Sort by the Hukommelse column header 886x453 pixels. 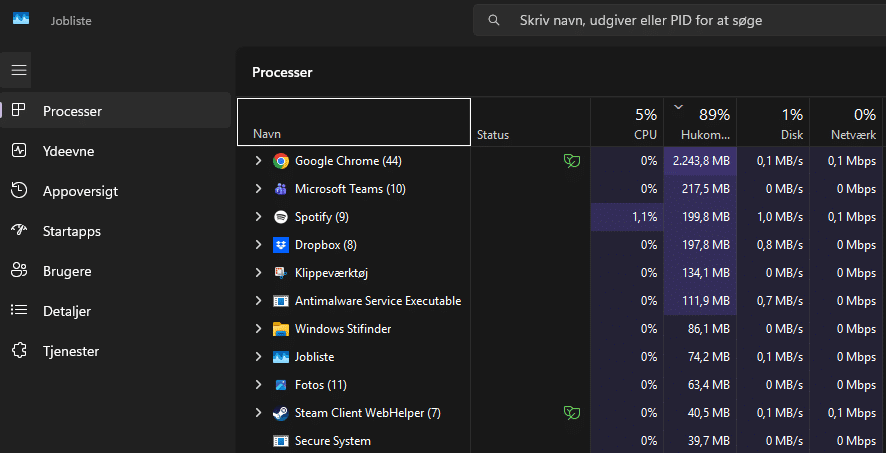tap(700, 122)
